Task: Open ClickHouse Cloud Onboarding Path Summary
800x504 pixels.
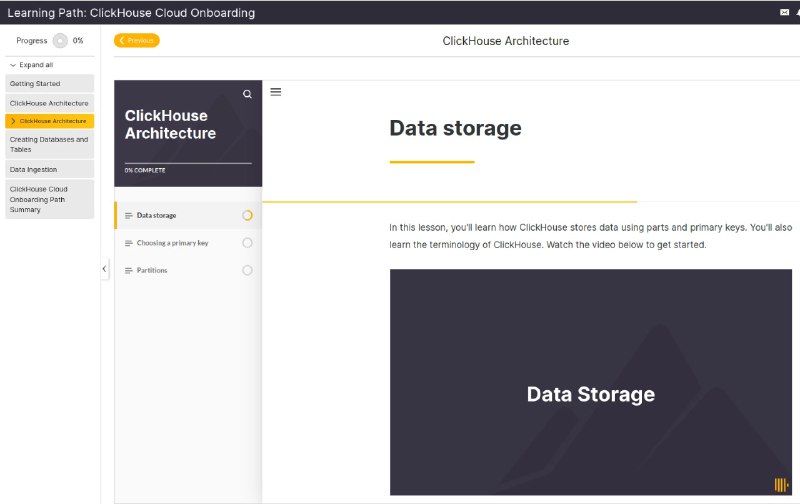Action: [49, 199]
